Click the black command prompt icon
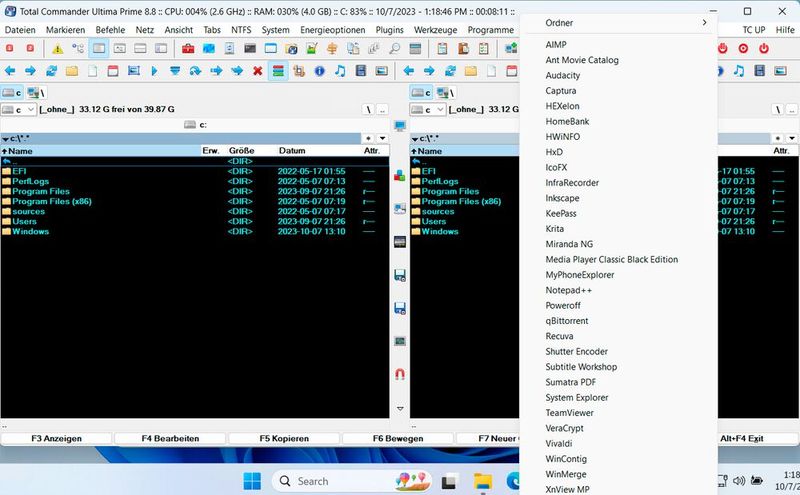The image size is (800, 495). click(250, 48)
